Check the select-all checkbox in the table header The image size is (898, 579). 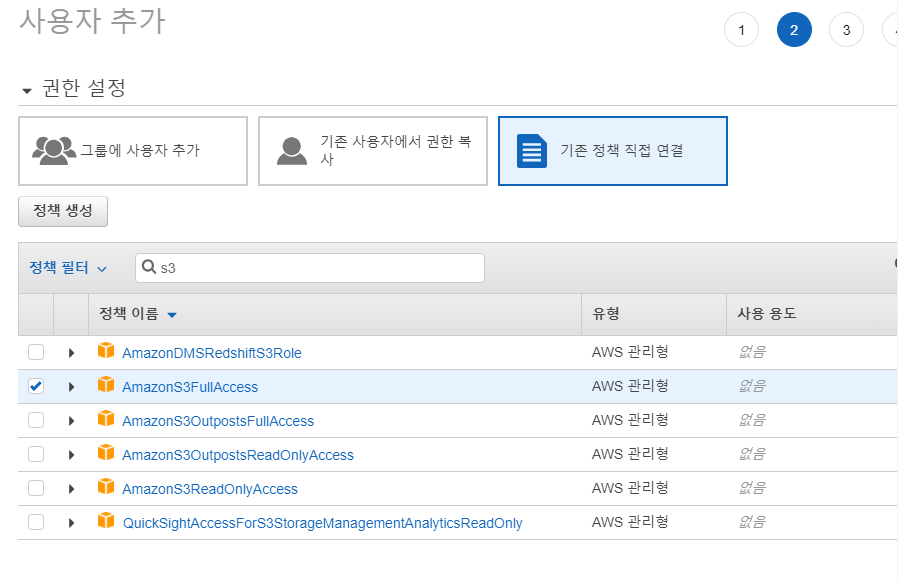click(36, 313)
